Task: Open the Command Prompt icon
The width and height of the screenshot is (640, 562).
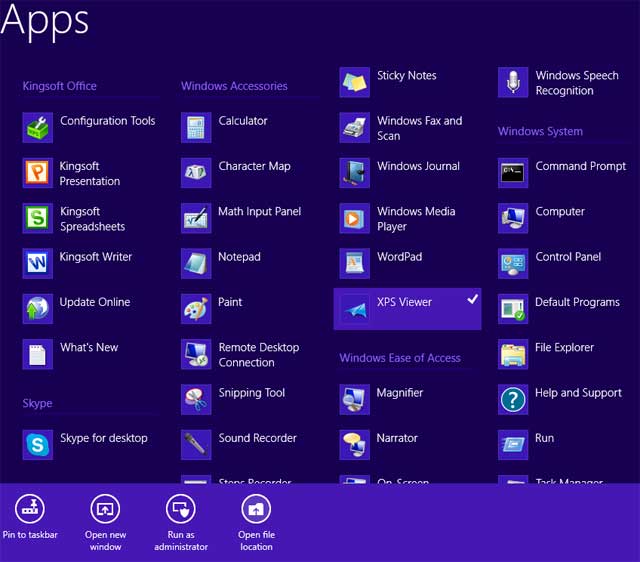Action: (513, 173)
